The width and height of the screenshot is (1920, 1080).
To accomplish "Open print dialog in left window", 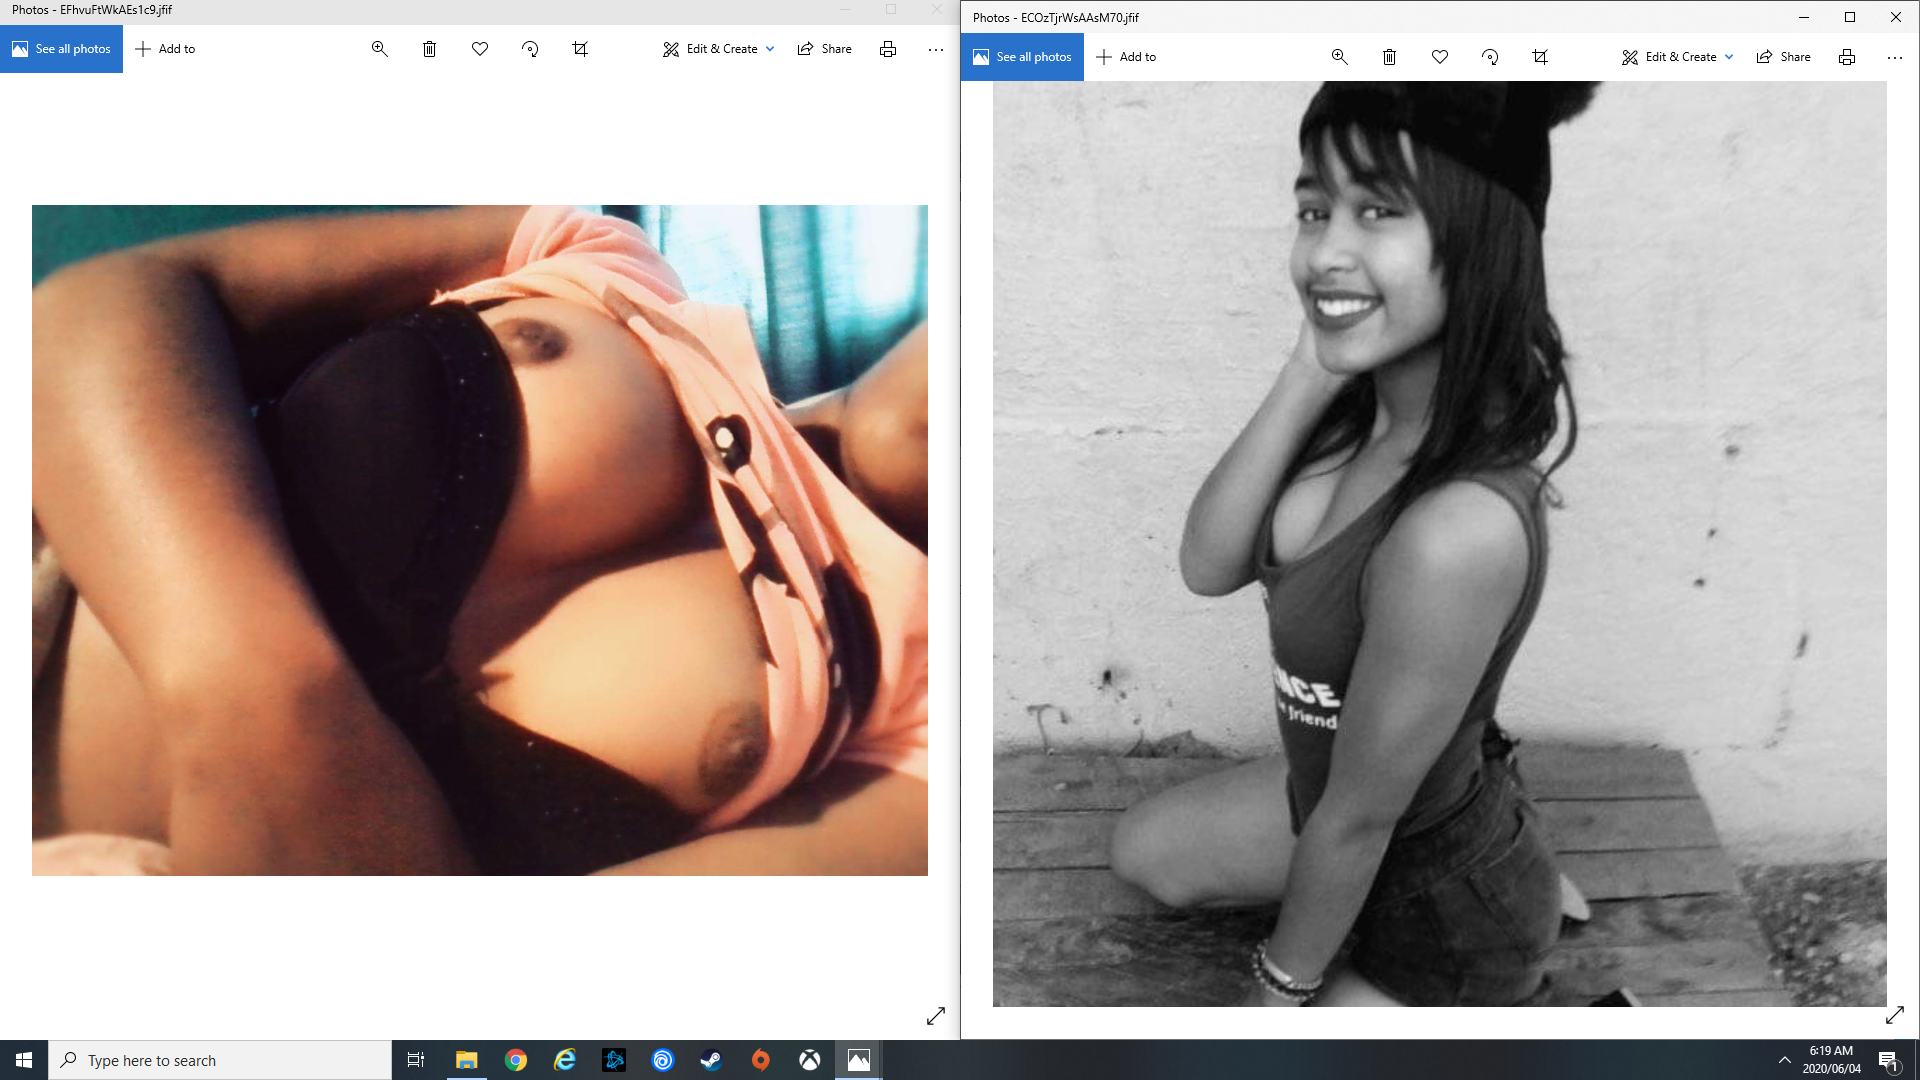I will point(887,49).
